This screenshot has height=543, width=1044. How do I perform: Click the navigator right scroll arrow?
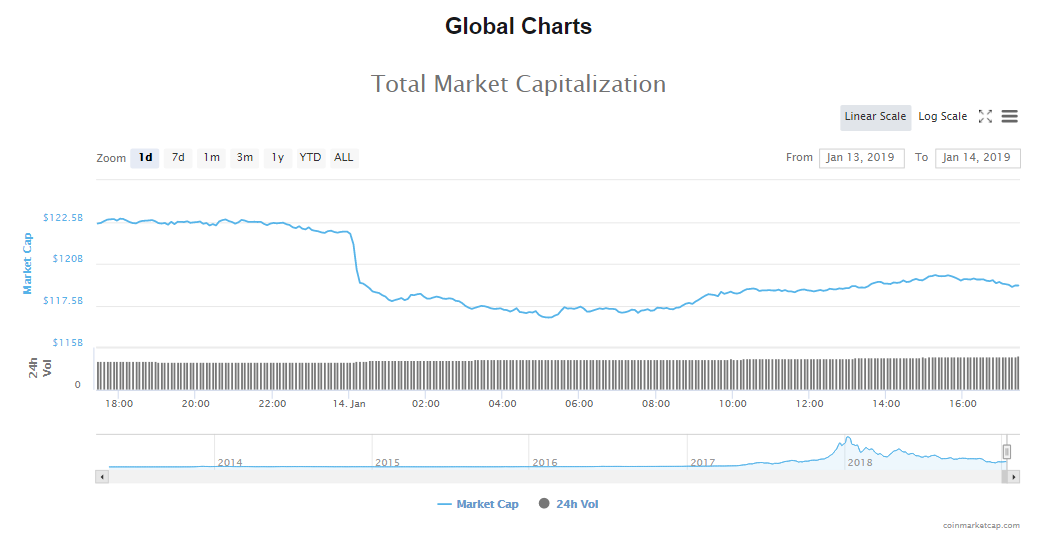point(1014,477)
